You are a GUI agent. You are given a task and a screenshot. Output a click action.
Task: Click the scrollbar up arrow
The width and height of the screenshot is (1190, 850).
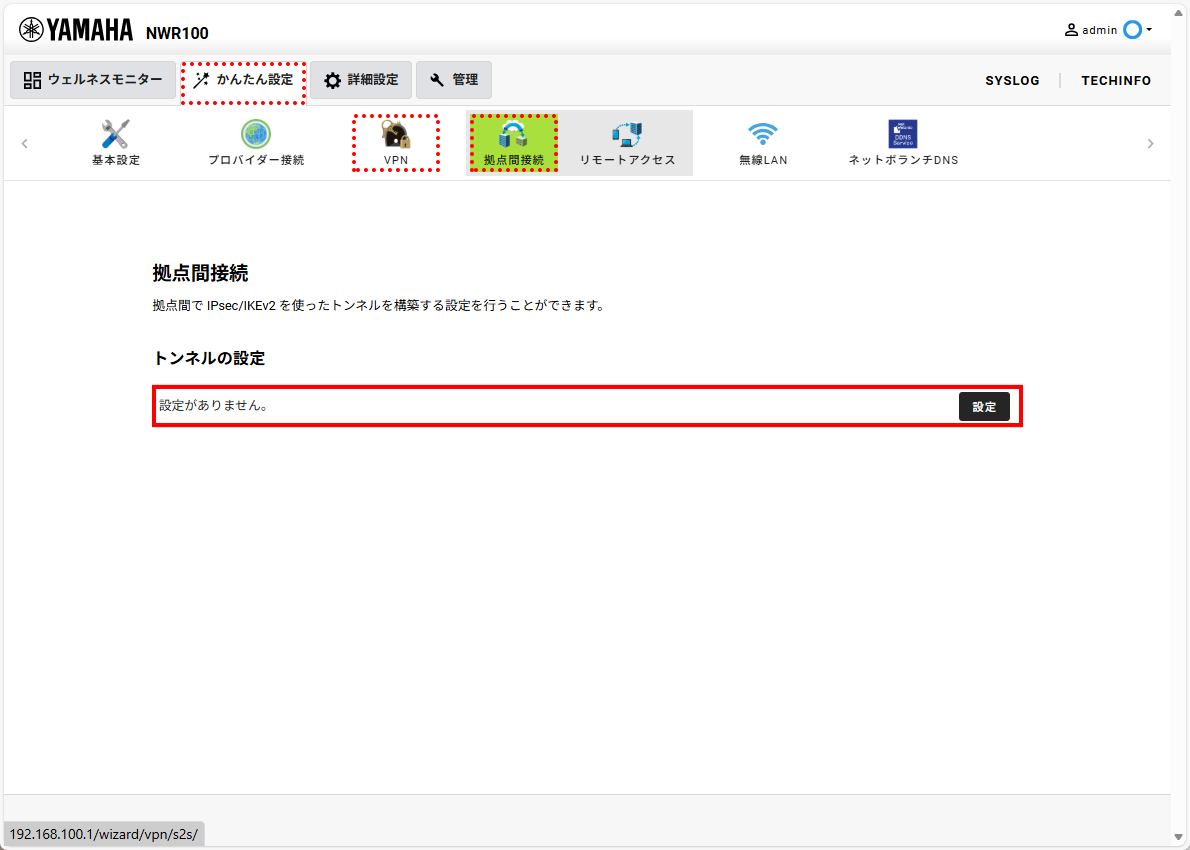[x=1179, y=13]
